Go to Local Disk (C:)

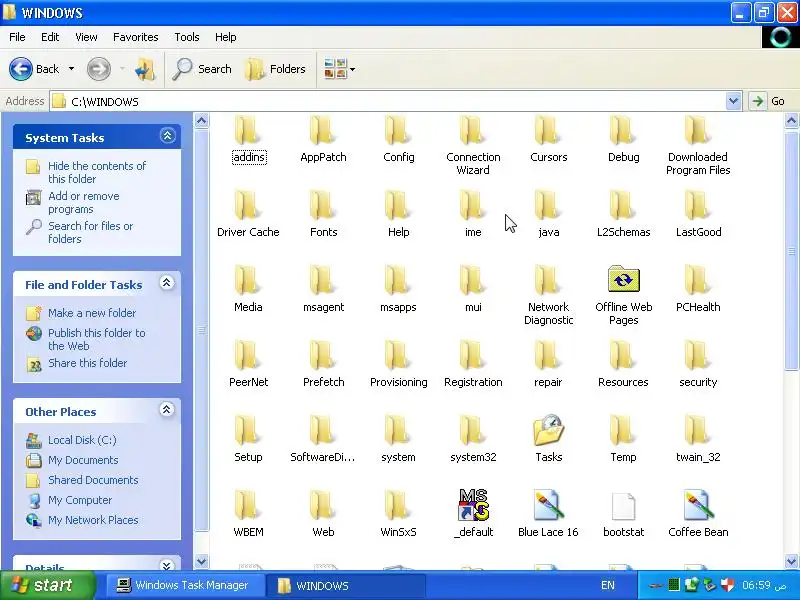82,440
